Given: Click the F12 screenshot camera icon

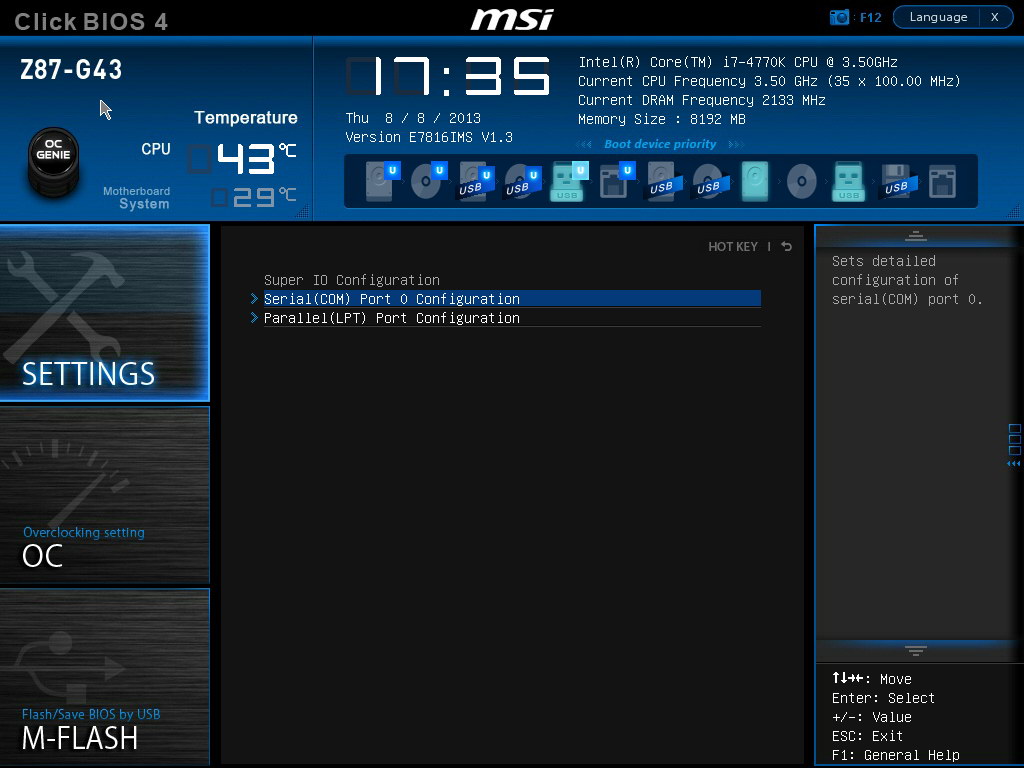Looking at the screenshot, I should click(x=839, y=17).
